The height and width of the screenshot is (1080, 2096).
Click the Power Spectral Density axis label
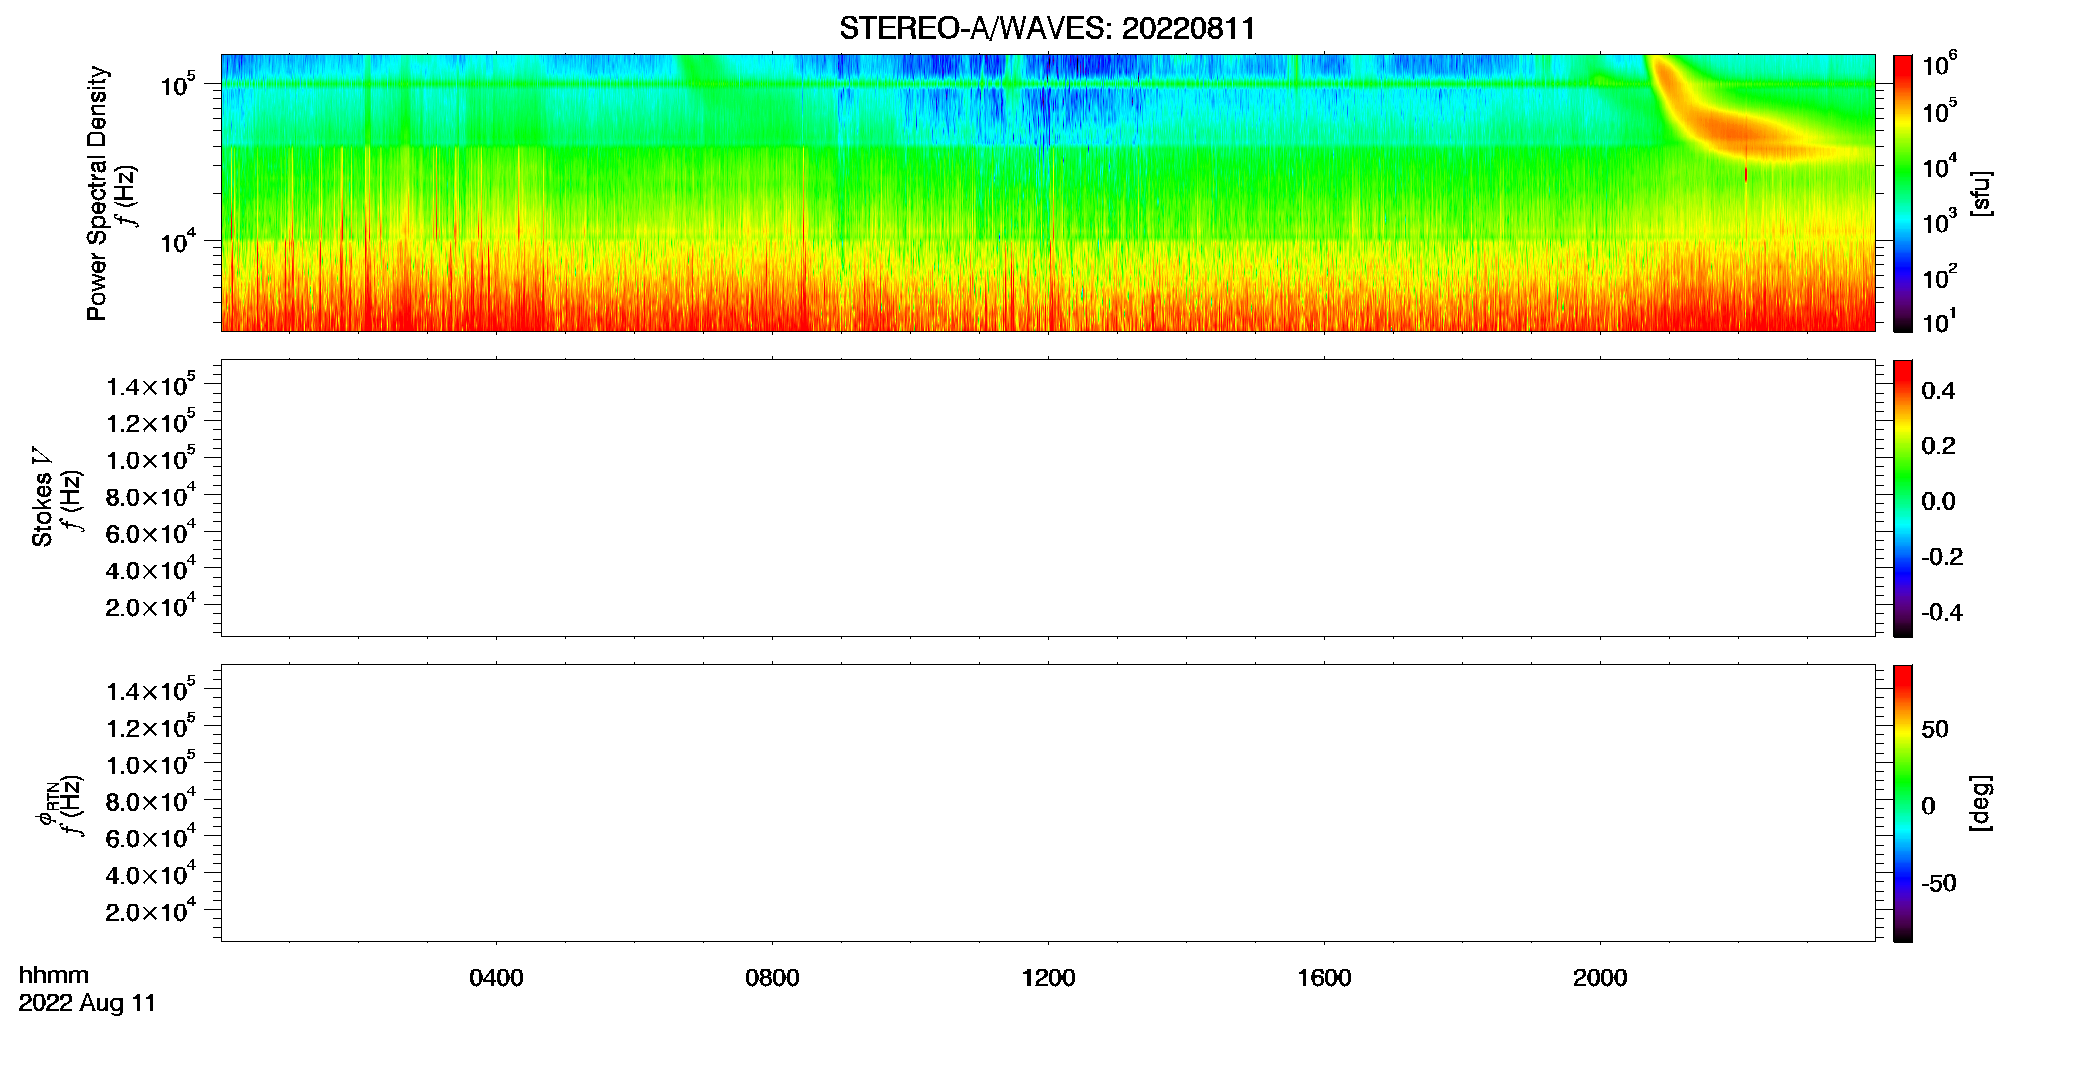click(x=96, y=193)
